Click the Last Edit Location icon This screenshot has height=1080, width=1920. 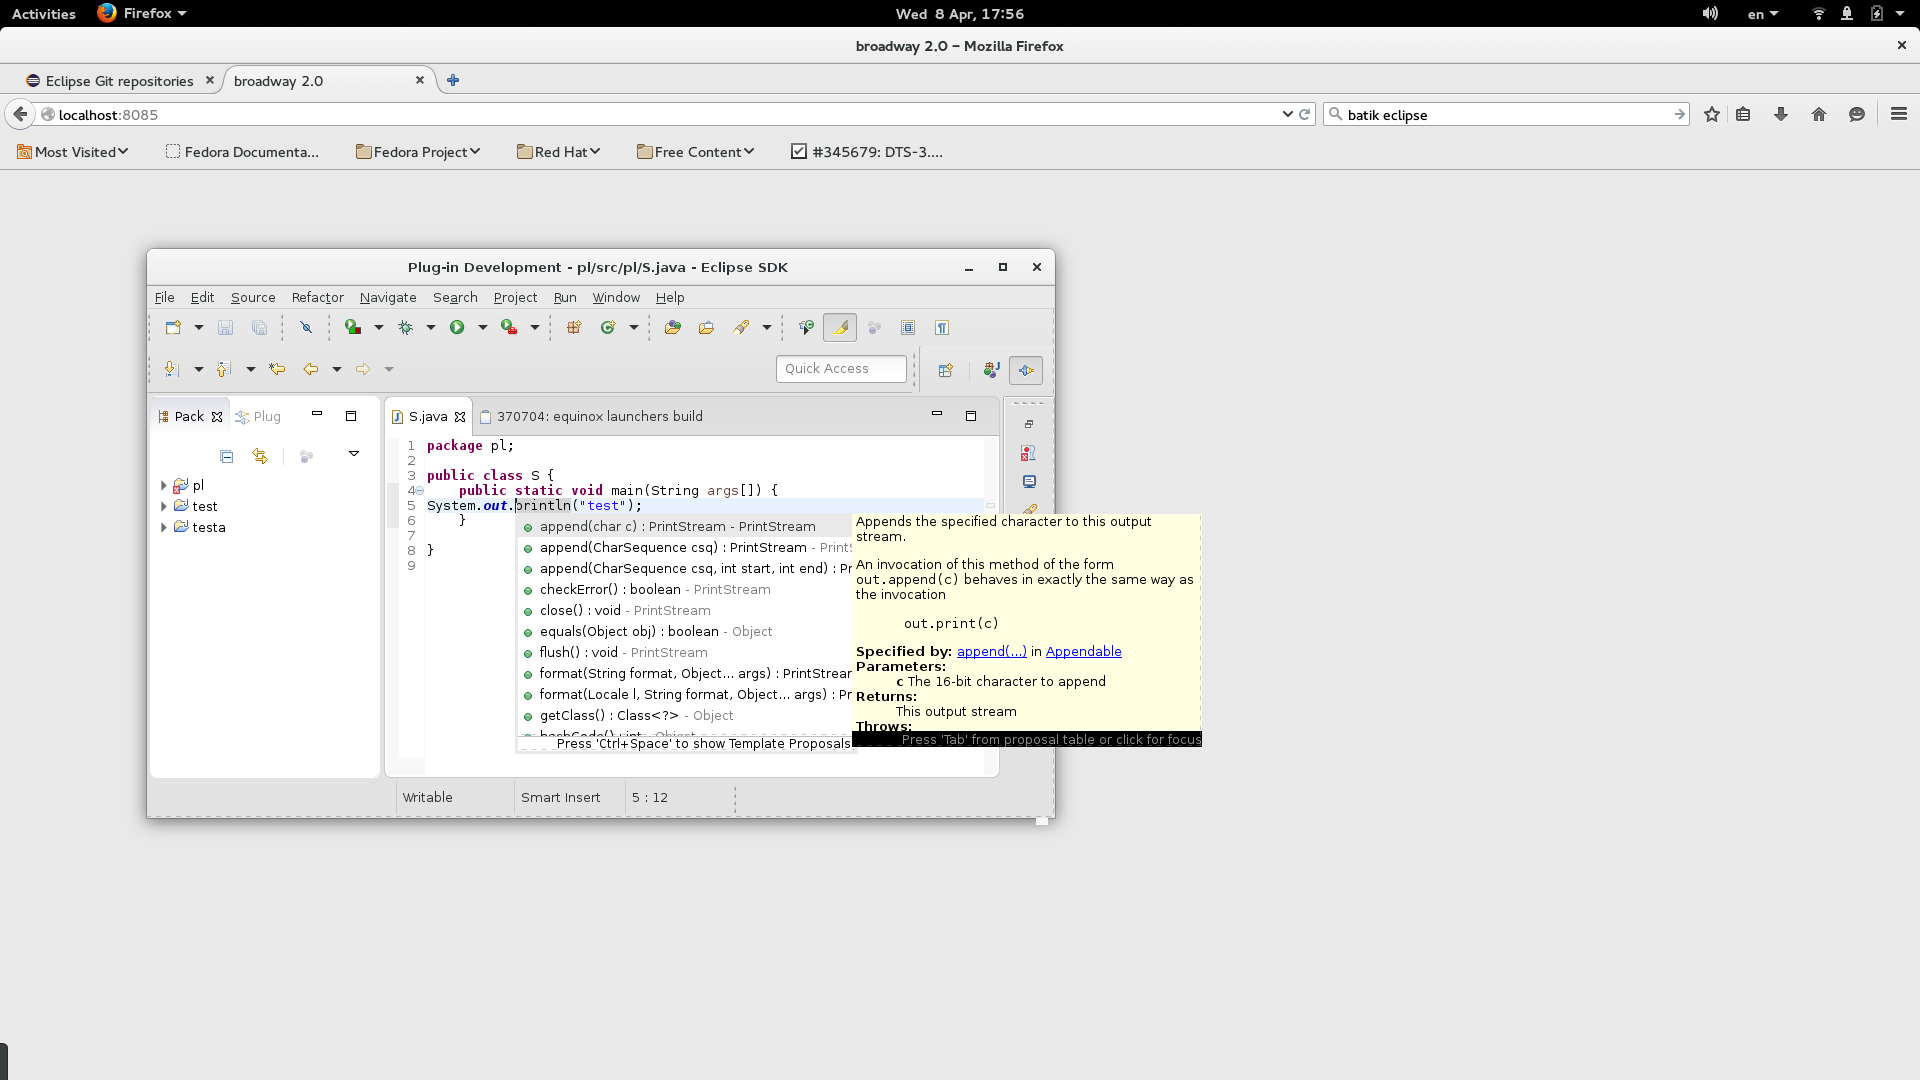pos(277,369)
